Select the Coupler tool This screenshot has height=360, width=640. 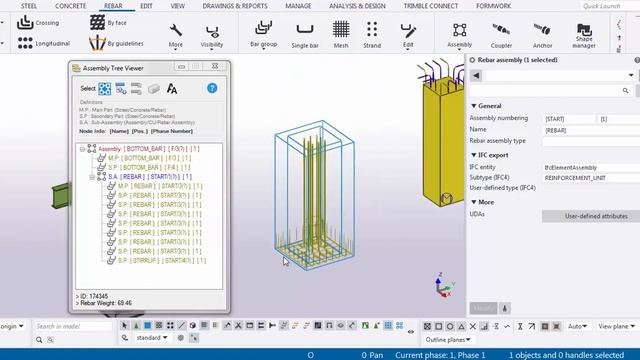(x=501, y=36)
